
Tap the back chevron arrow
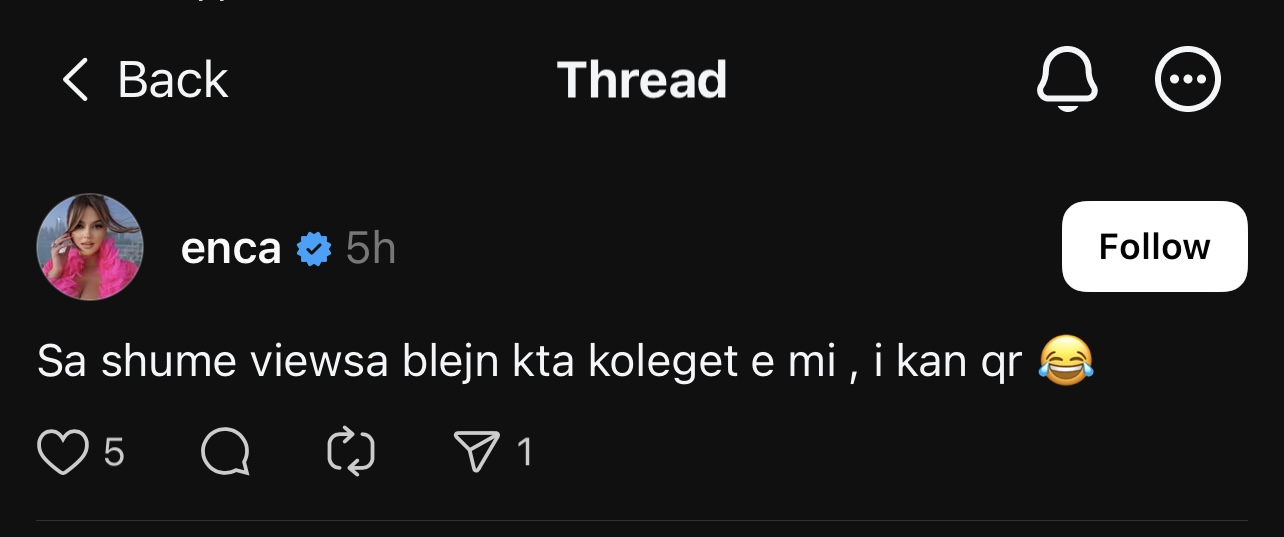click(x=75, y=80)
